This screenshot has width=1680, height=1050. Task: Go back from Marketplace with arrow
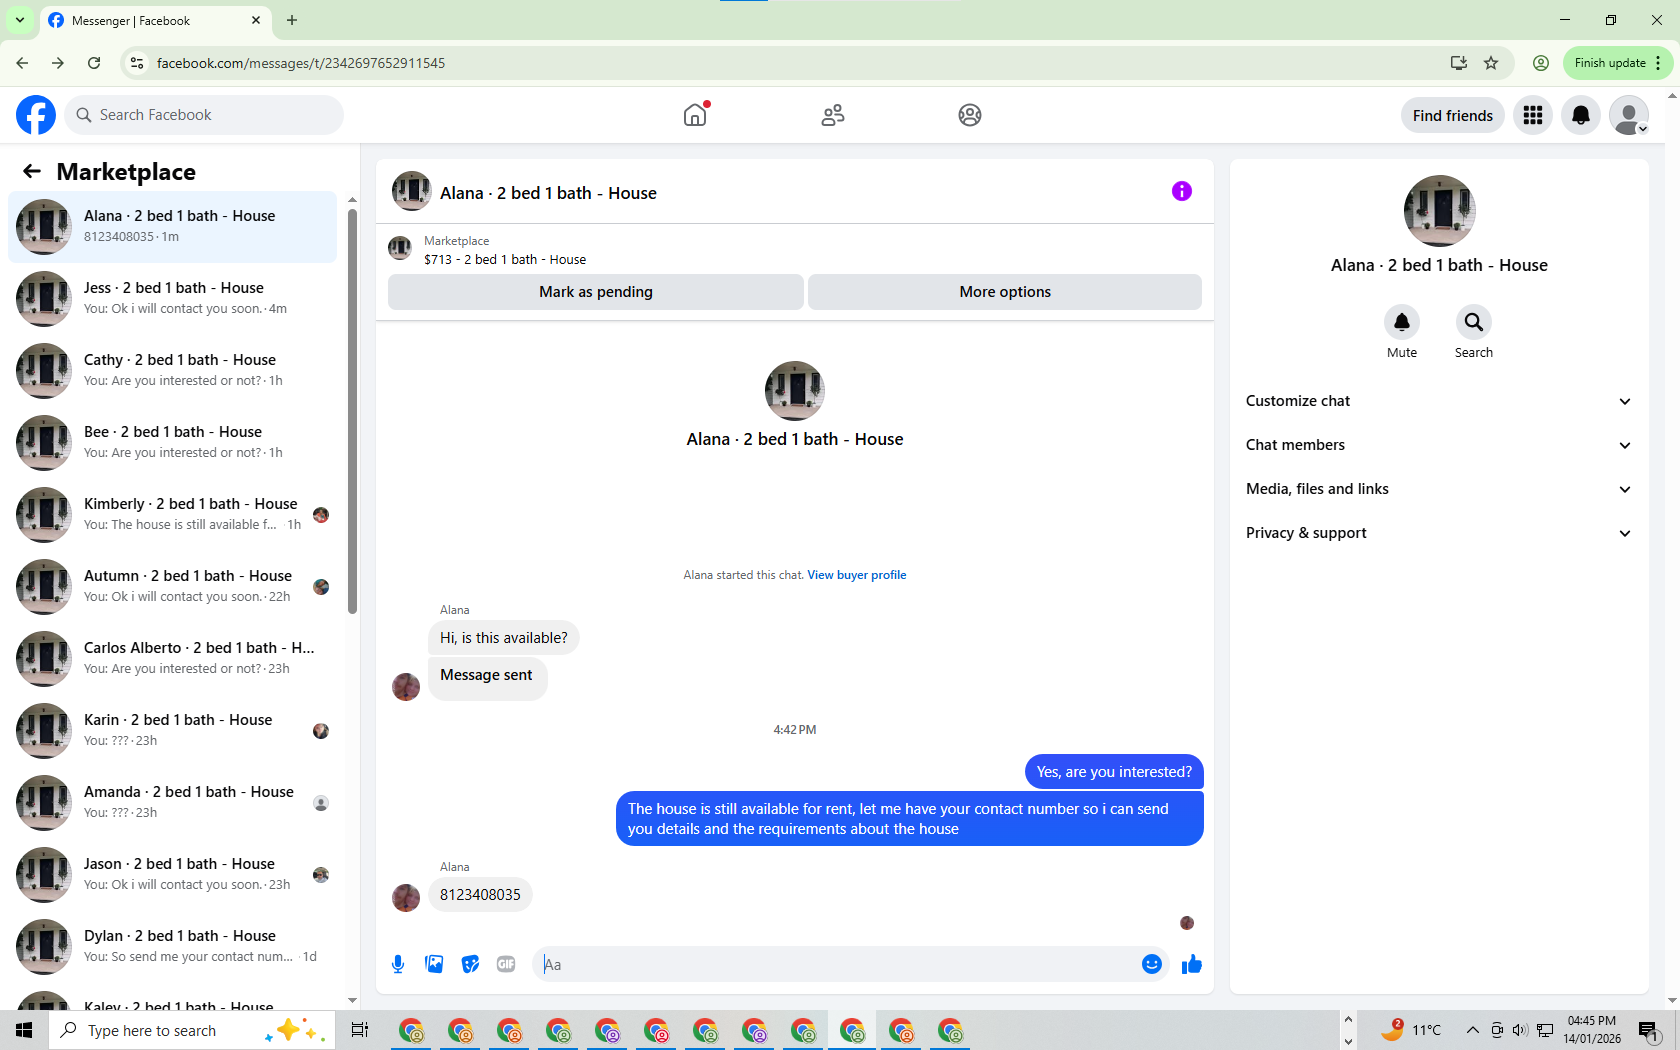32,171
